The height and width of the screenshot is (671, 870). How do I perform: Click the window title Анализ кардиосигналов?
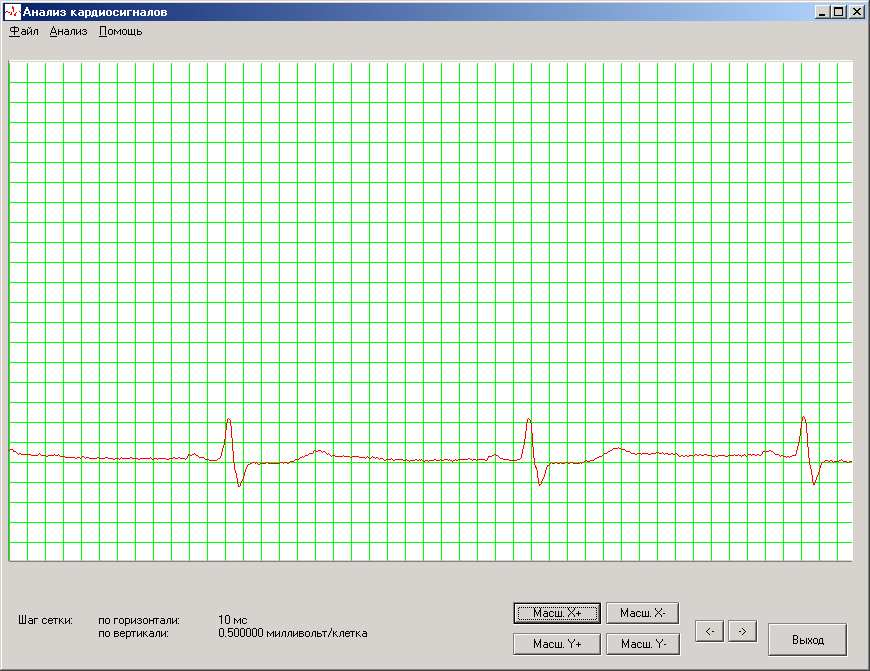[x=95, y=12]
